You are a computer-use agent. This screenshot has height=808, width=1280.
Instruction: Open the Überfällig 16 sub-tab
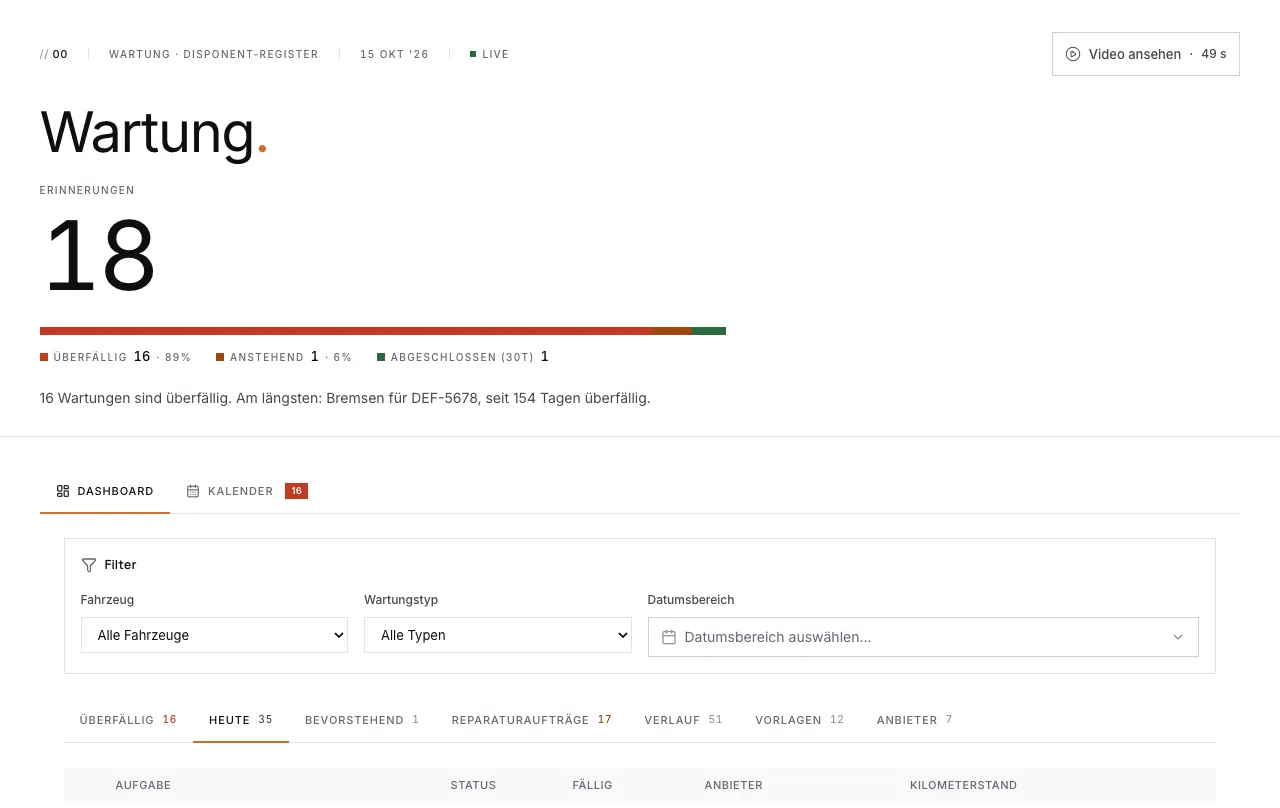pos(128,720)
